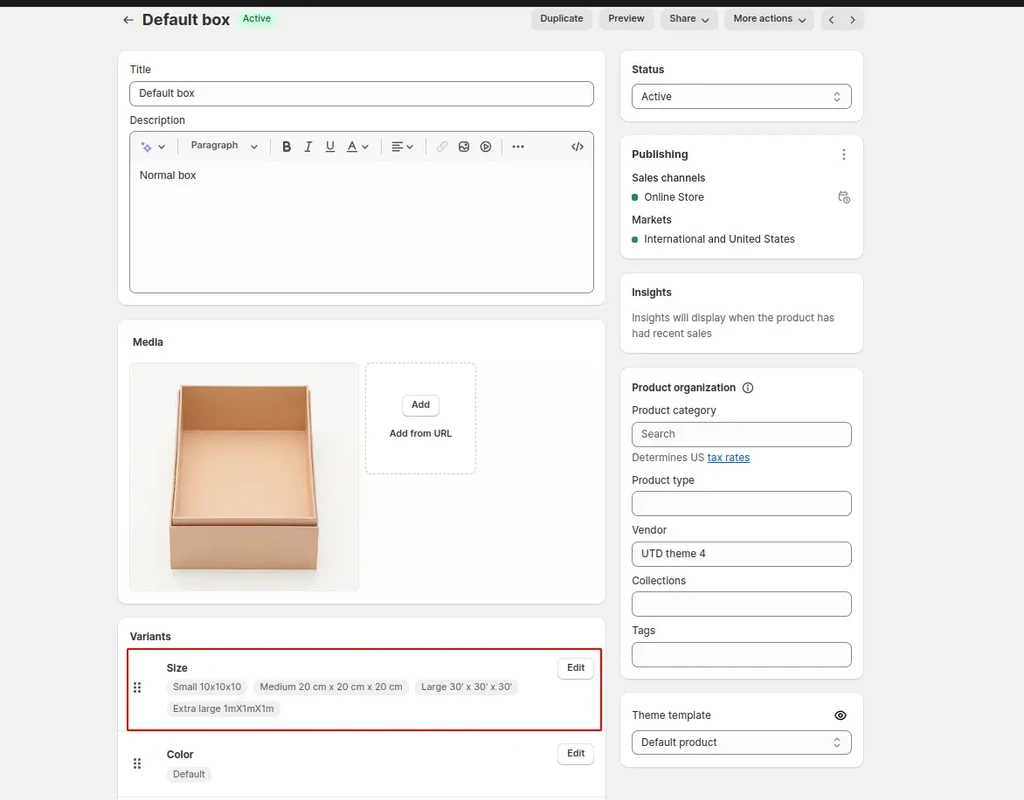Viewport: 1024px width, 800px height.
Task: Click the Vendor field
Action: click(x=741, y=554)
